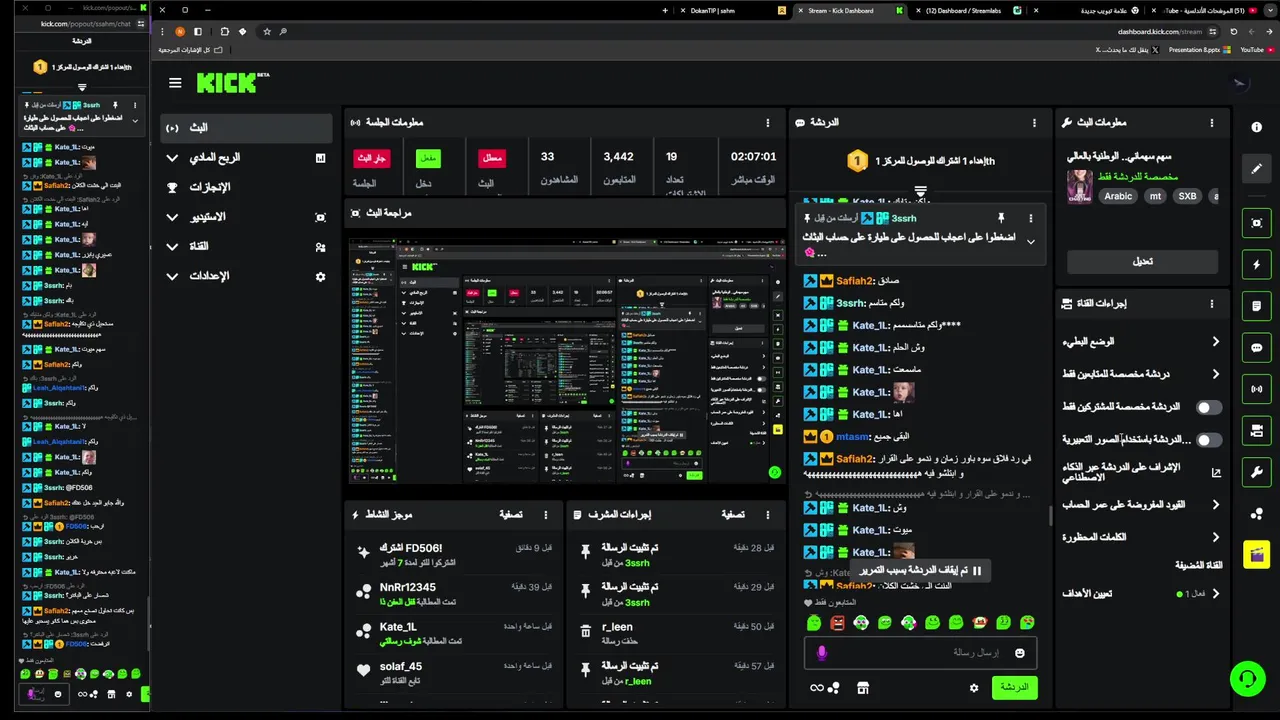The width and height of the screenshot is (1280, 720).
Task: Open AI chat moderation external link
Action: click(x=1216, y=472)
